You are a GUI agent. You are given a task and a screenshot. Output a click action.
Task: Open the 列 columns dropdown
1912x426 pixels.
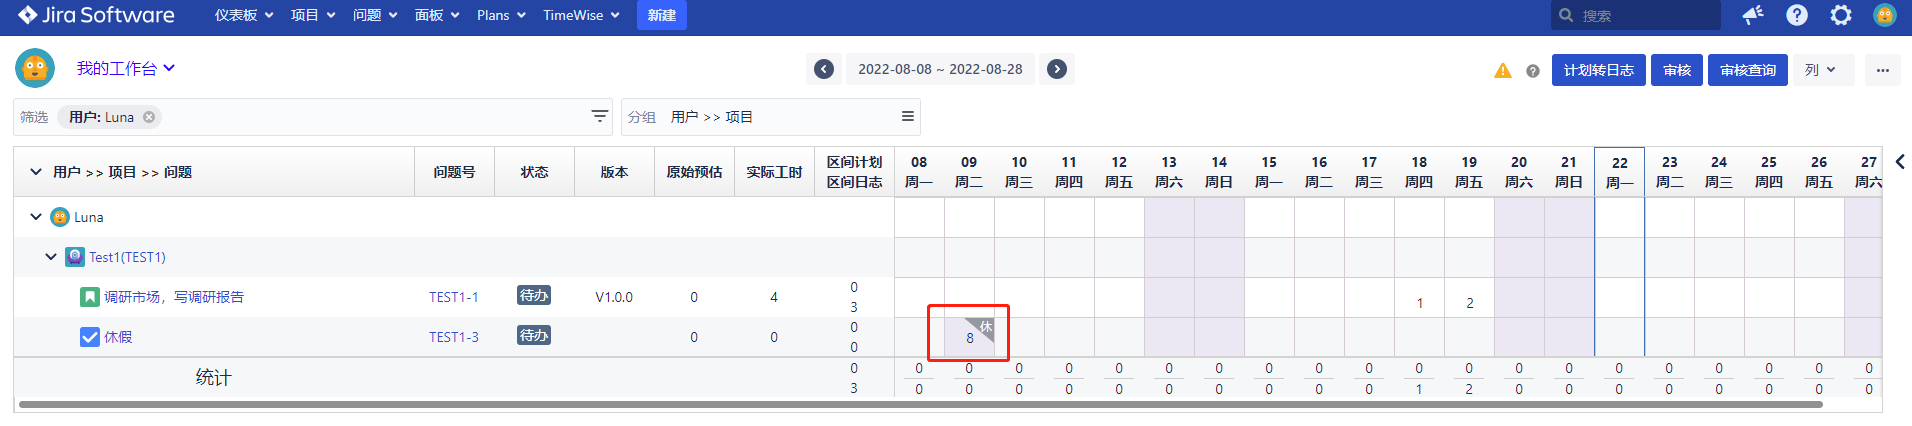coord(1820,70)
